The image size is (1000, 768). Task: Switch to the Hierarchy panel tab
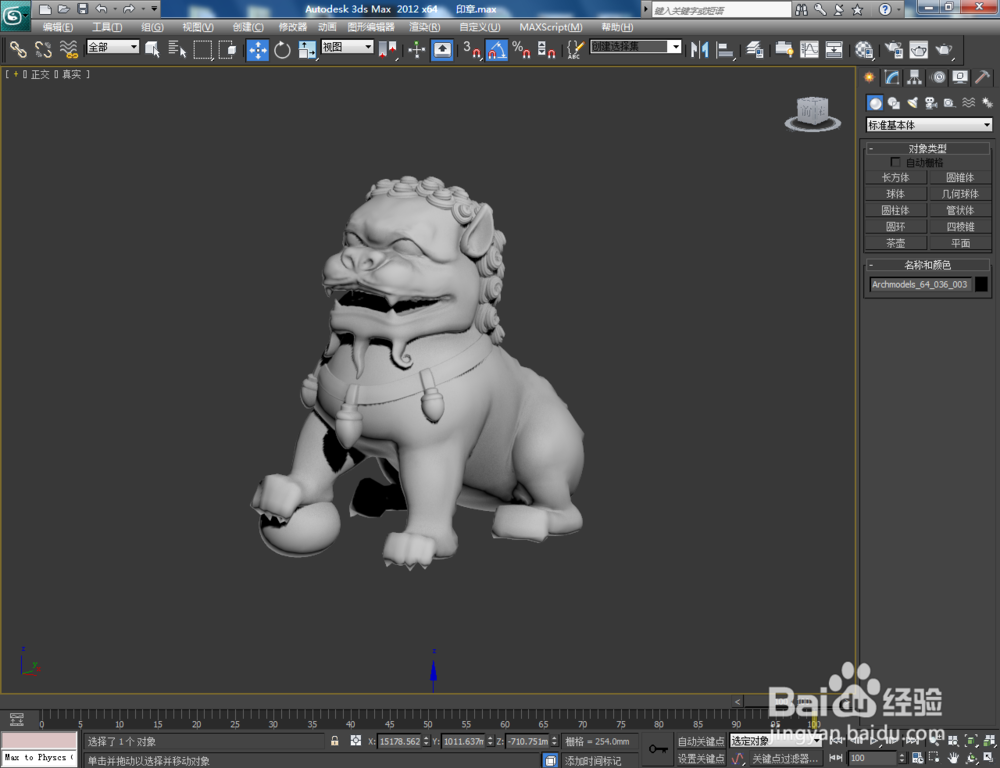pyautogui.click(x=915, y=77)
